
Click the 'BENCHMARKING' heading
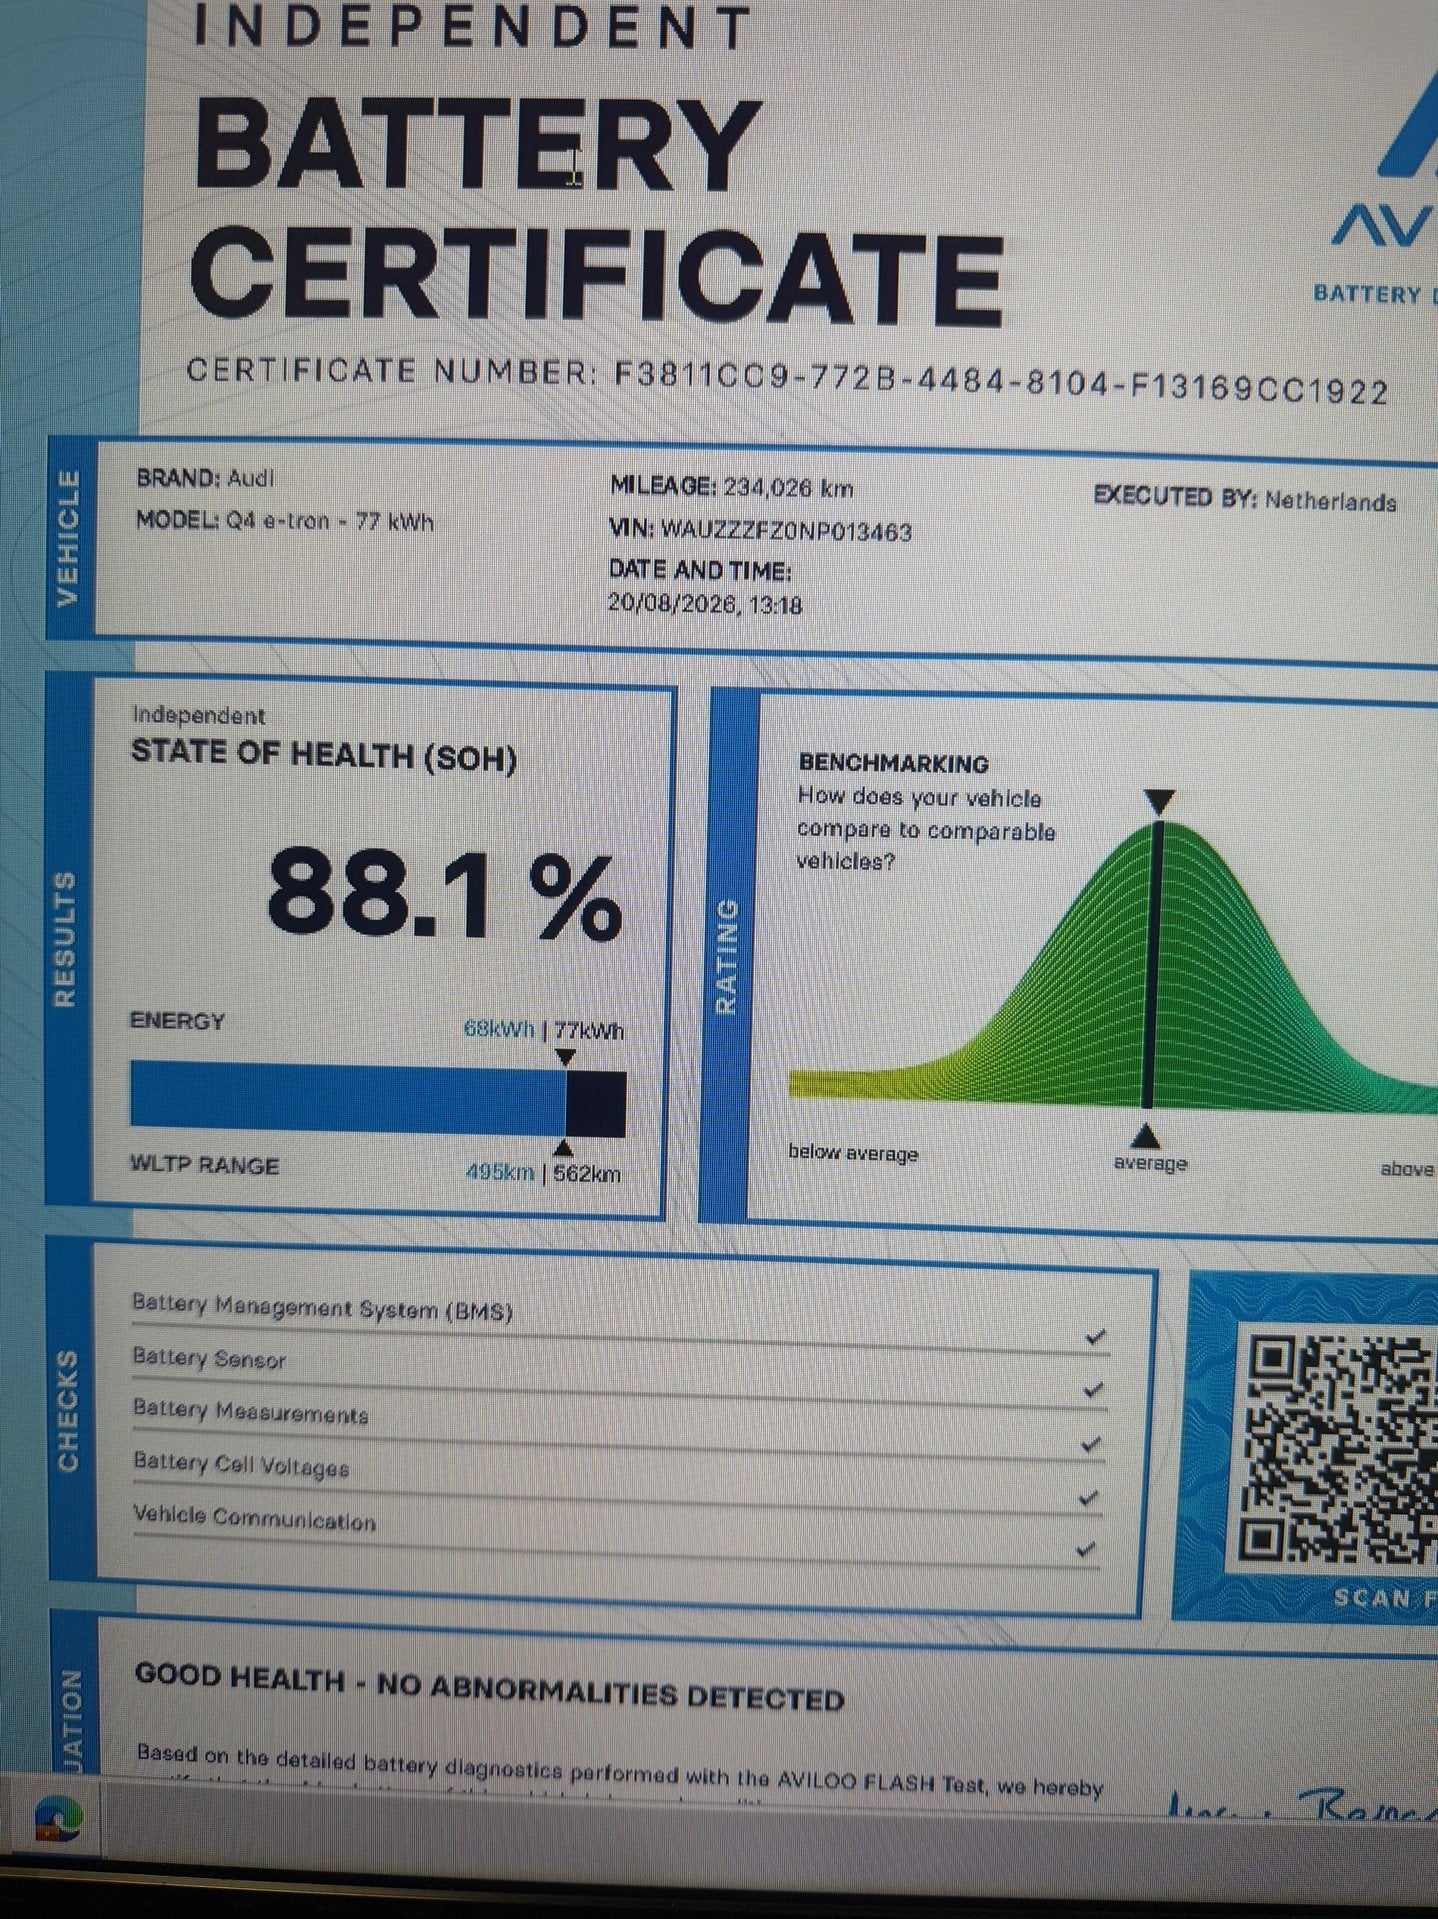coord(894,764)
